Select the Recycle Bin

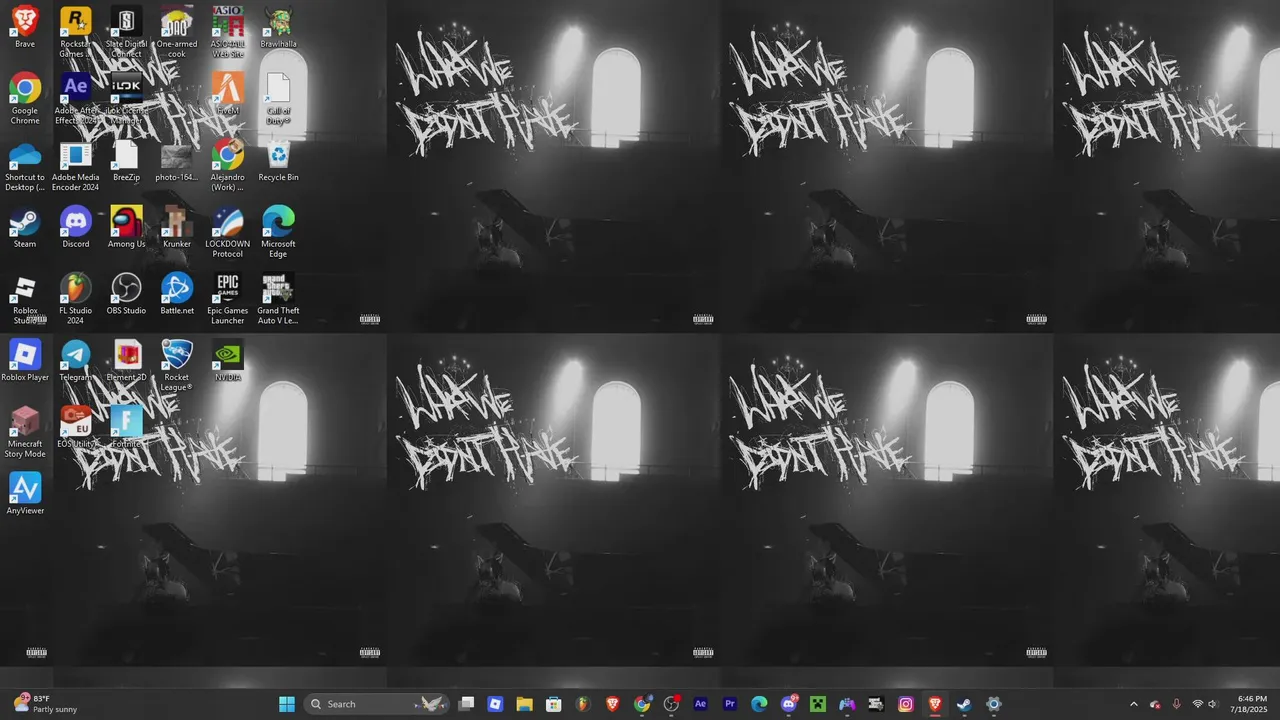click(x=278, y=161)
